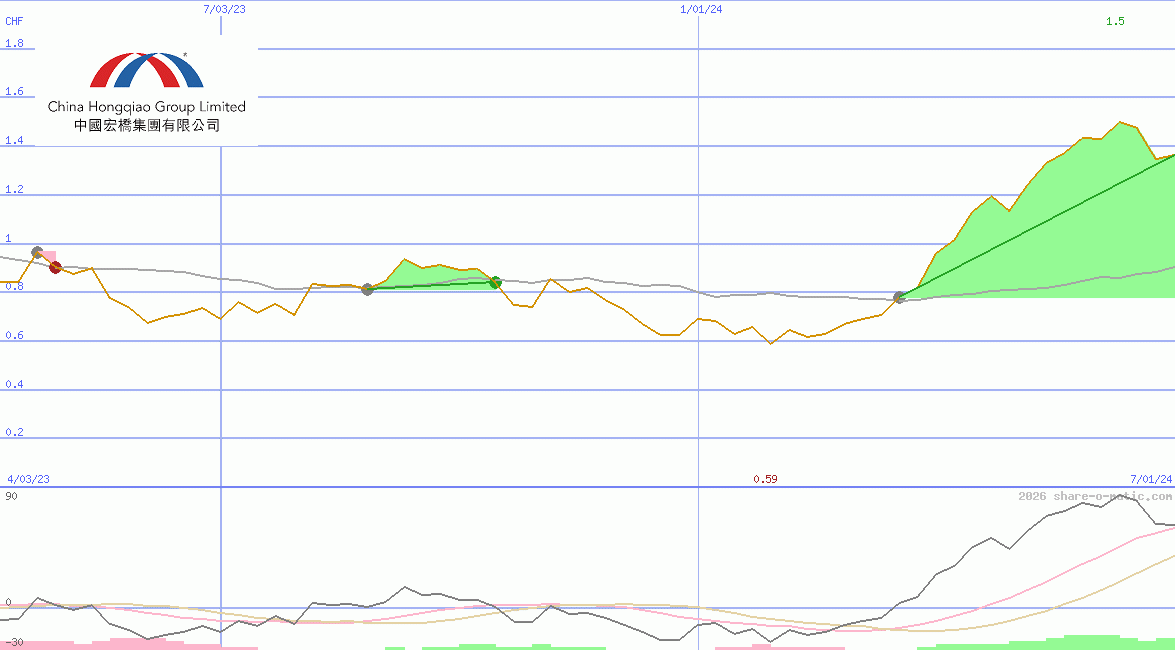Click the -30 oscillator scale label
The image size is (1175, 650).
point(13,643)
